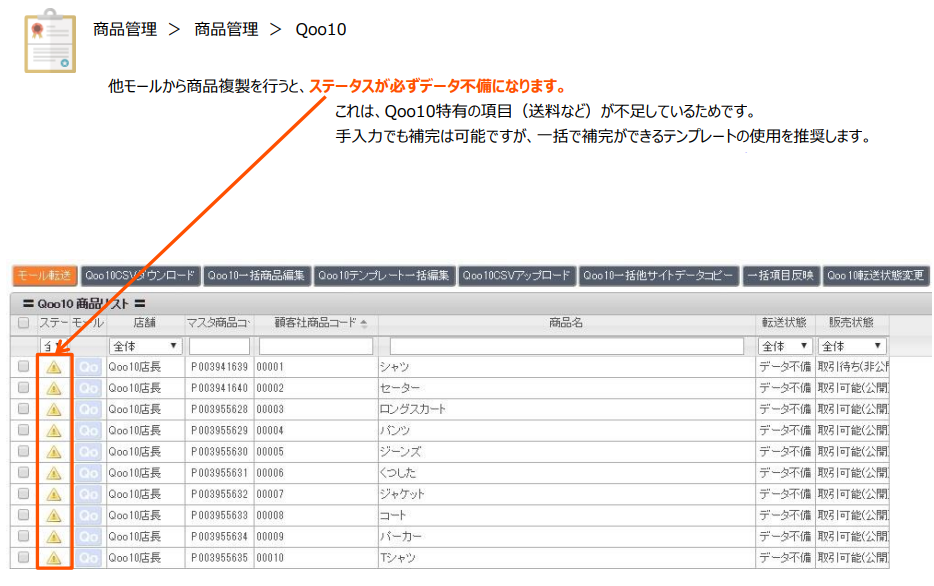
Task: Click Qoo10CSVダウンロード button
Action: [x=140, y=276]
